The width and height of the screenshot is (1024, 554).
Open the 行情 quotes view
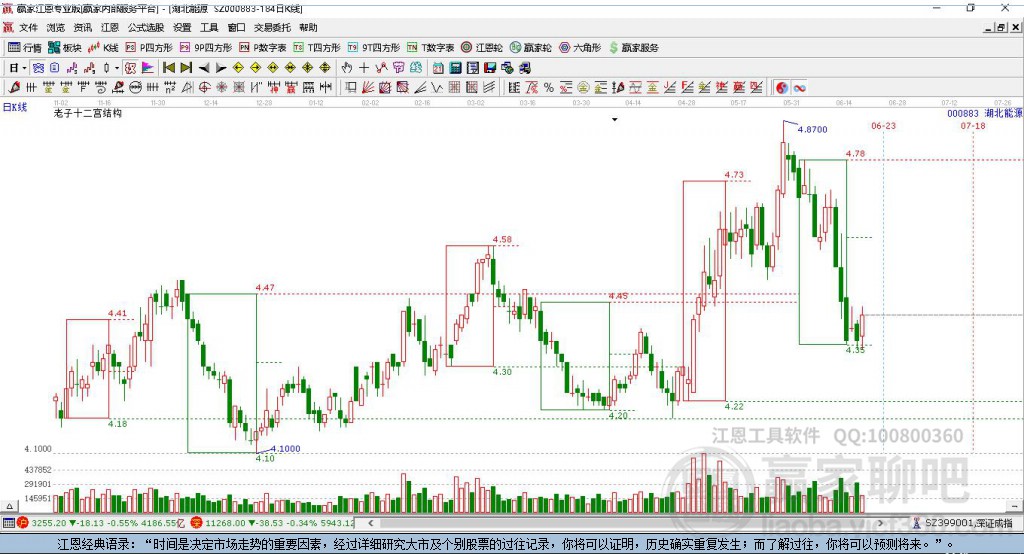click(x=25, y=48)
